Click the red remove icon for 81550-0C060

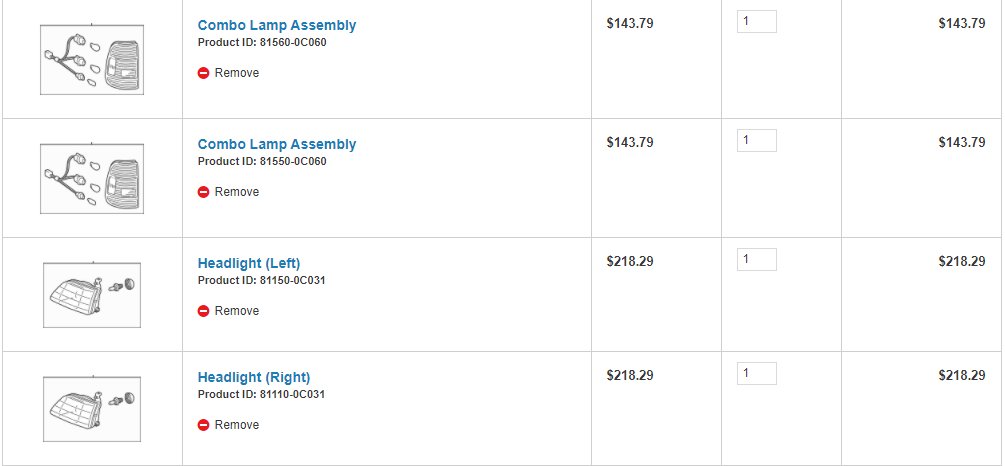tap(203, 192)
